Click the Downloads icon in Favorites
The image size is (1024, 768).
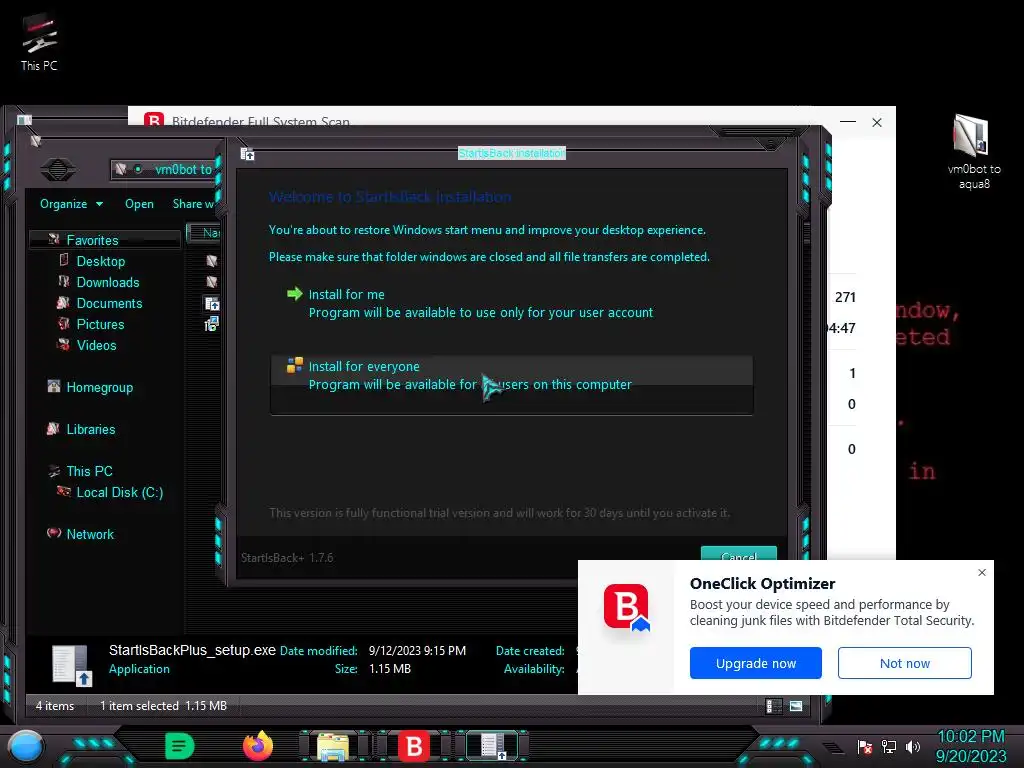64,281
